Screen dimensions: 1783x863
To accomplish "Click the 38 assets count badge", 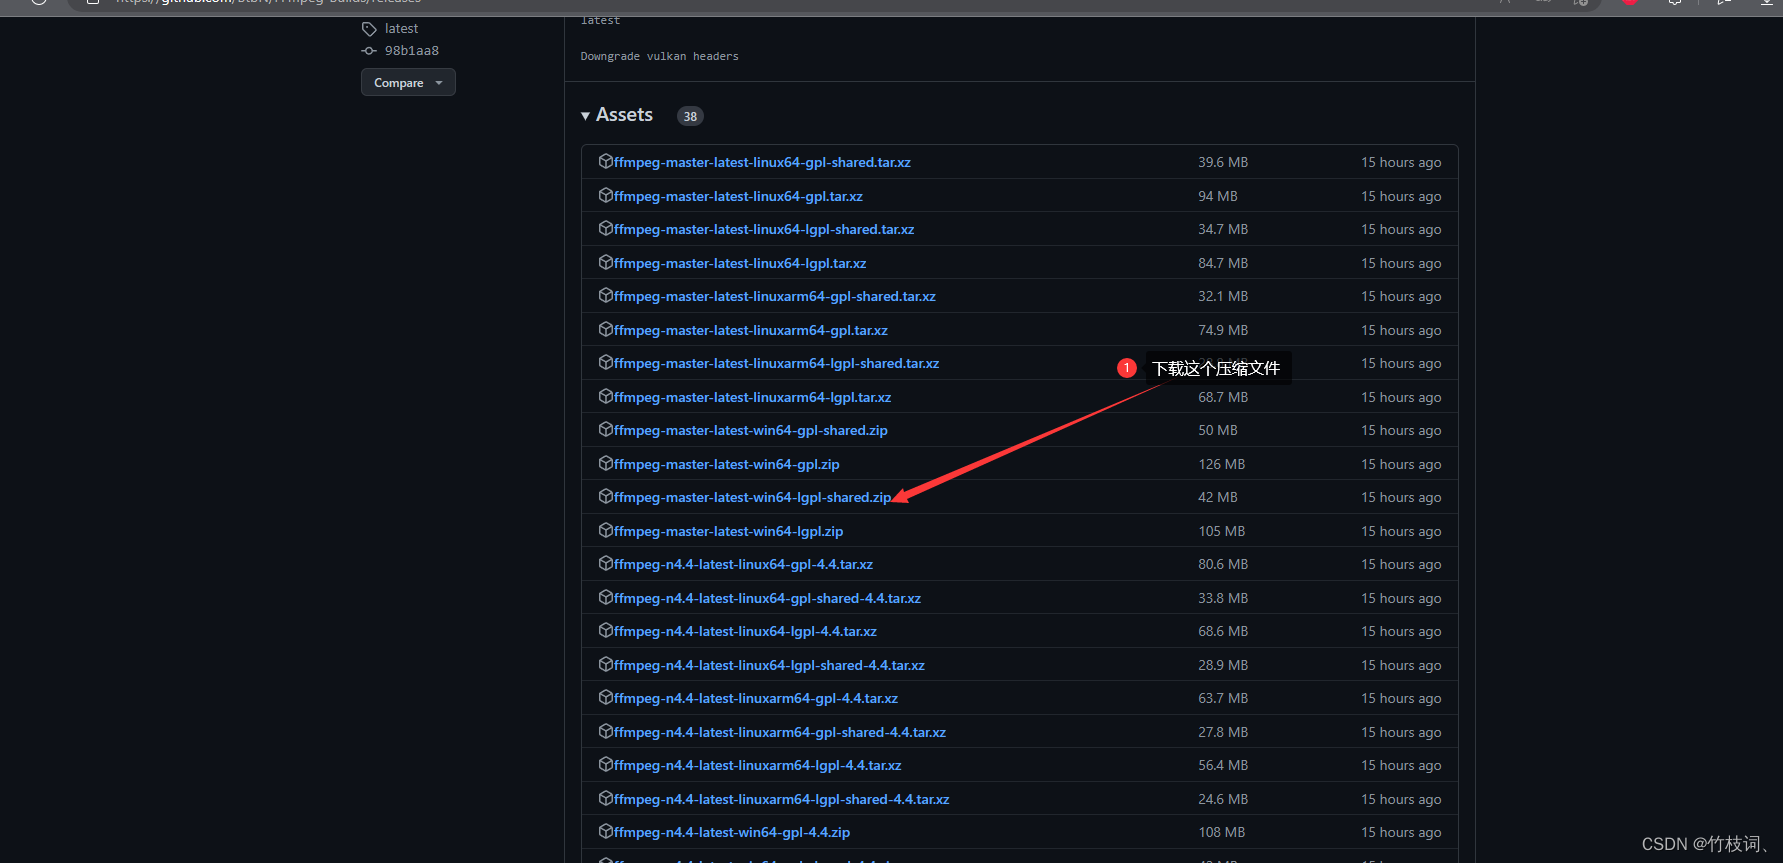I will 690,116.
